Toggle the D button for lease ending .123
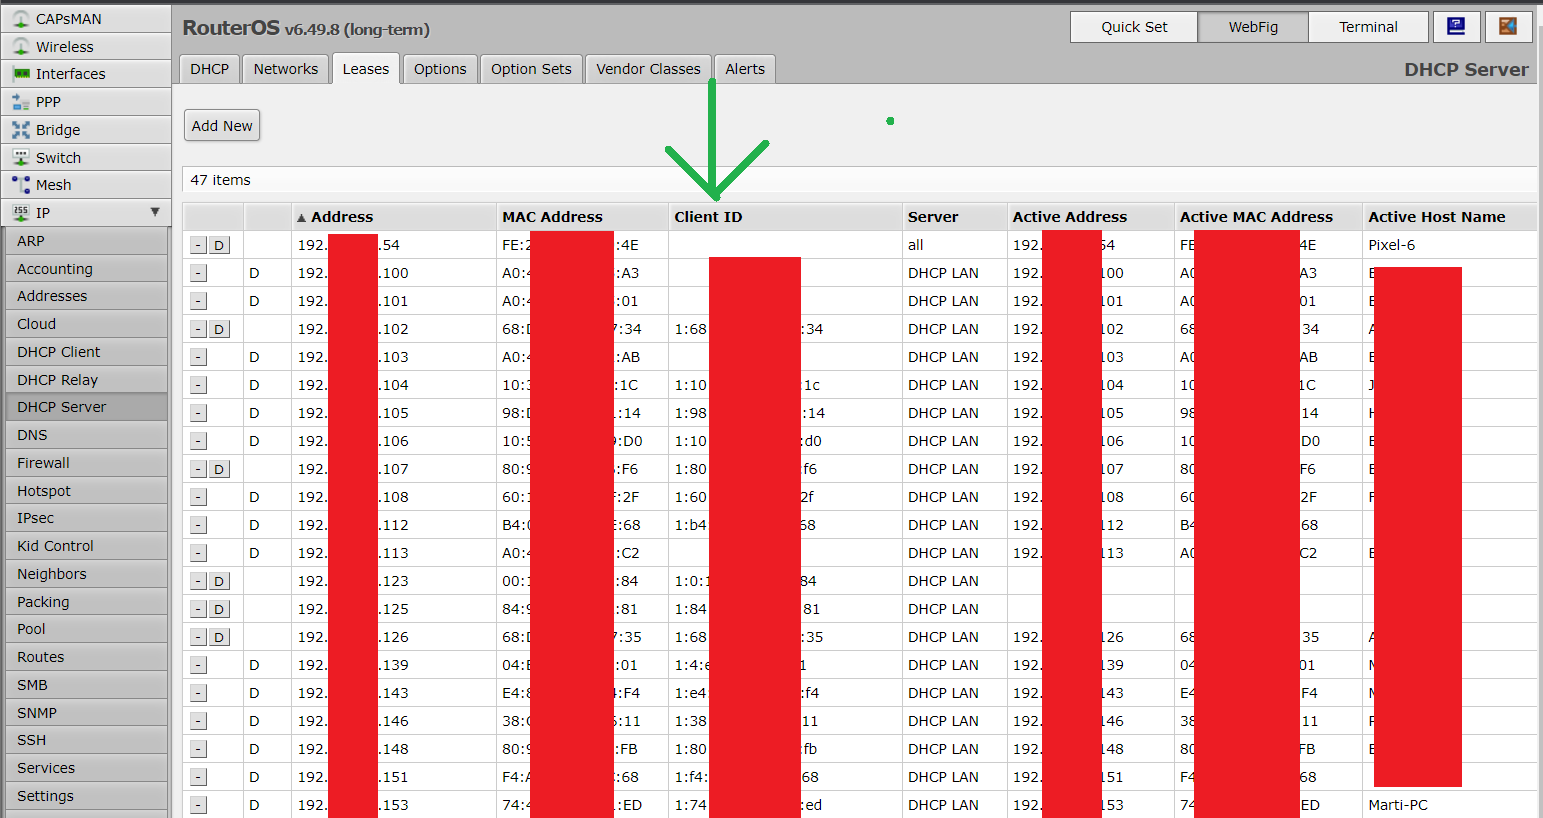This screenshot has height=818, width=1543. click(x=219, y=581)
